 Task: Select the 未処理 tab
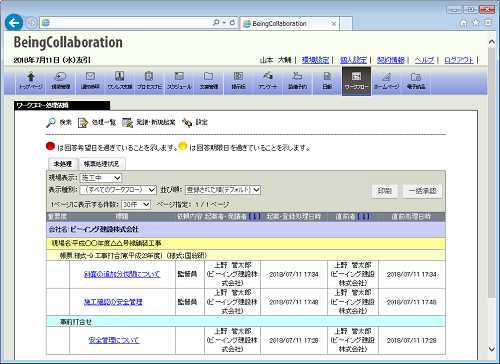pyautogui.click(x=63, y=164)
